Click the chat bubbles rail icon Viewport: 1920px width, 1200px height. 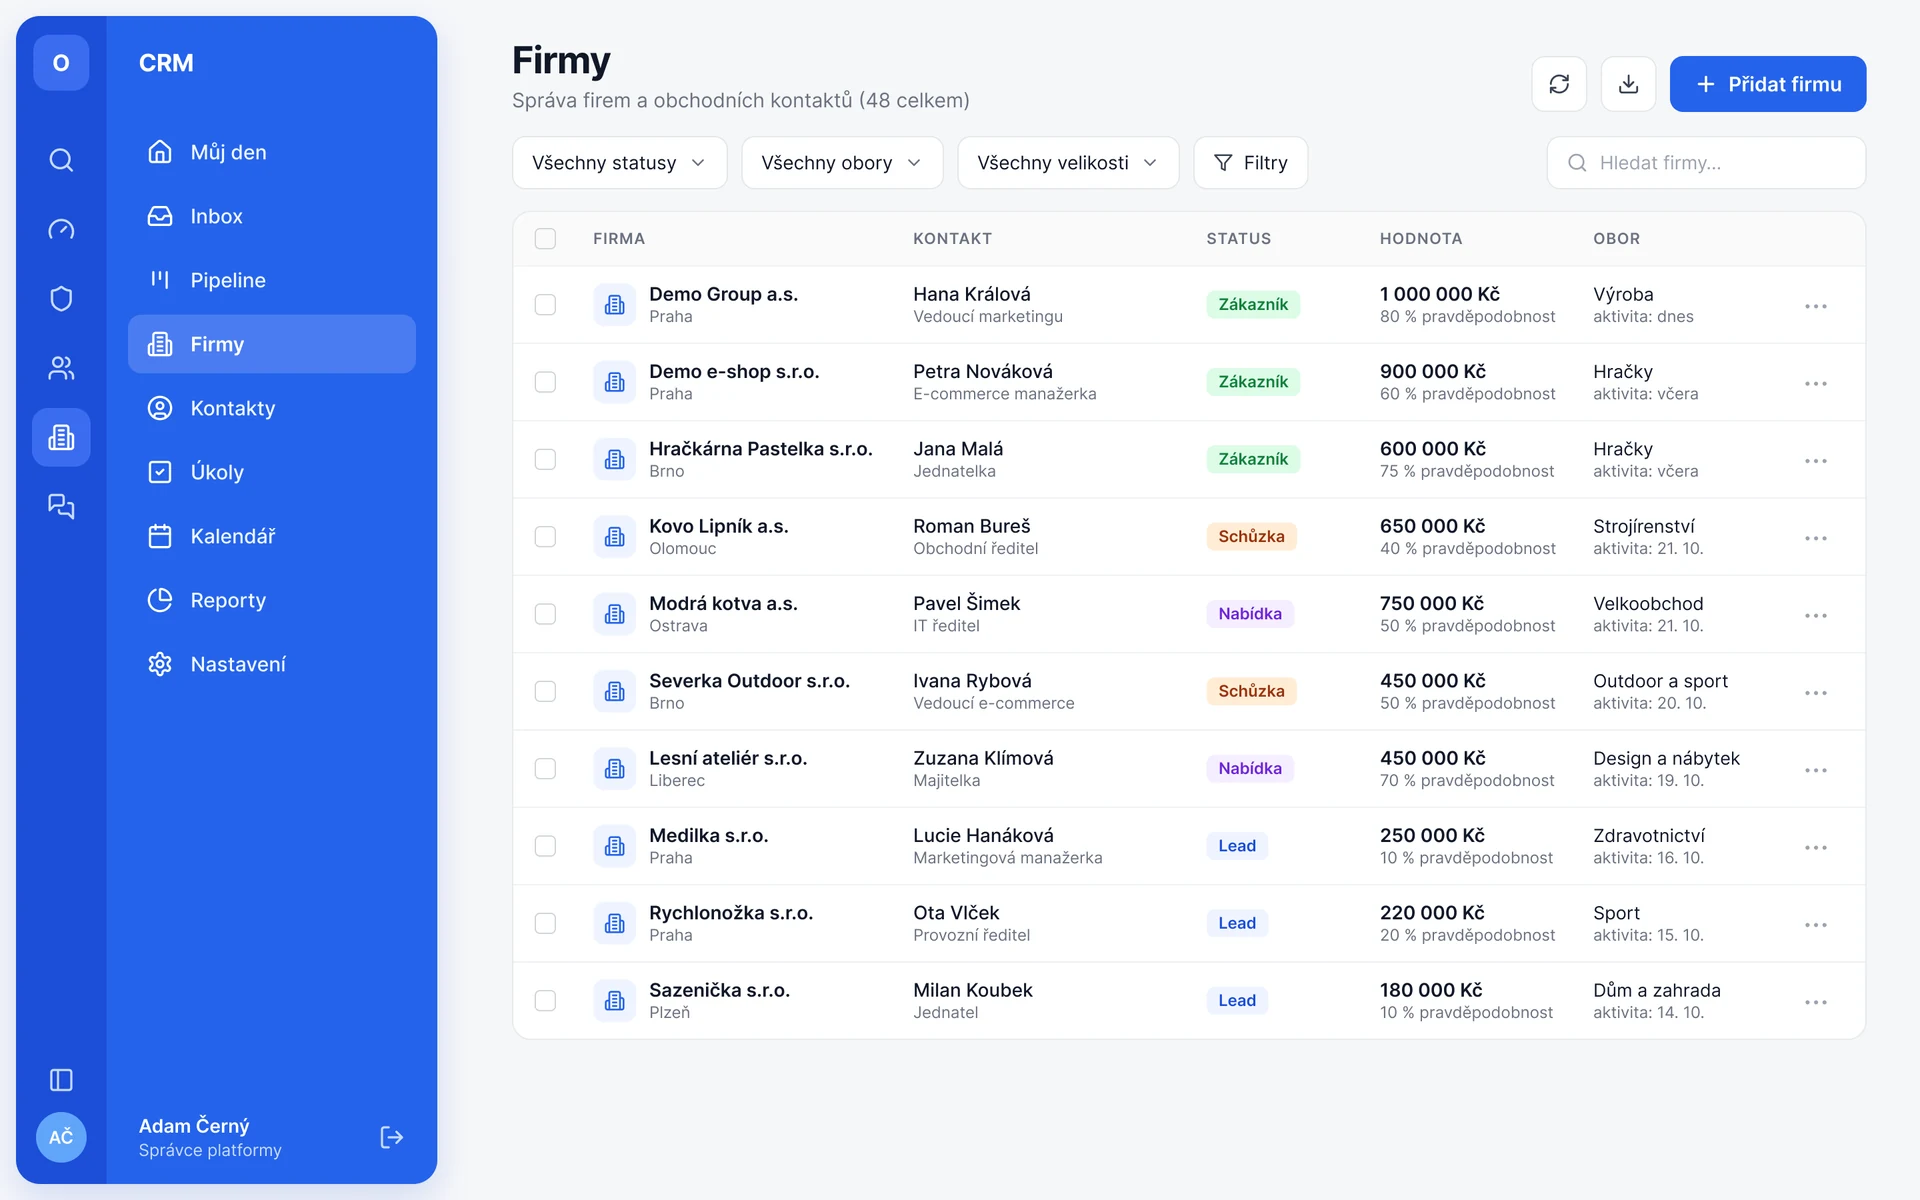61,506
